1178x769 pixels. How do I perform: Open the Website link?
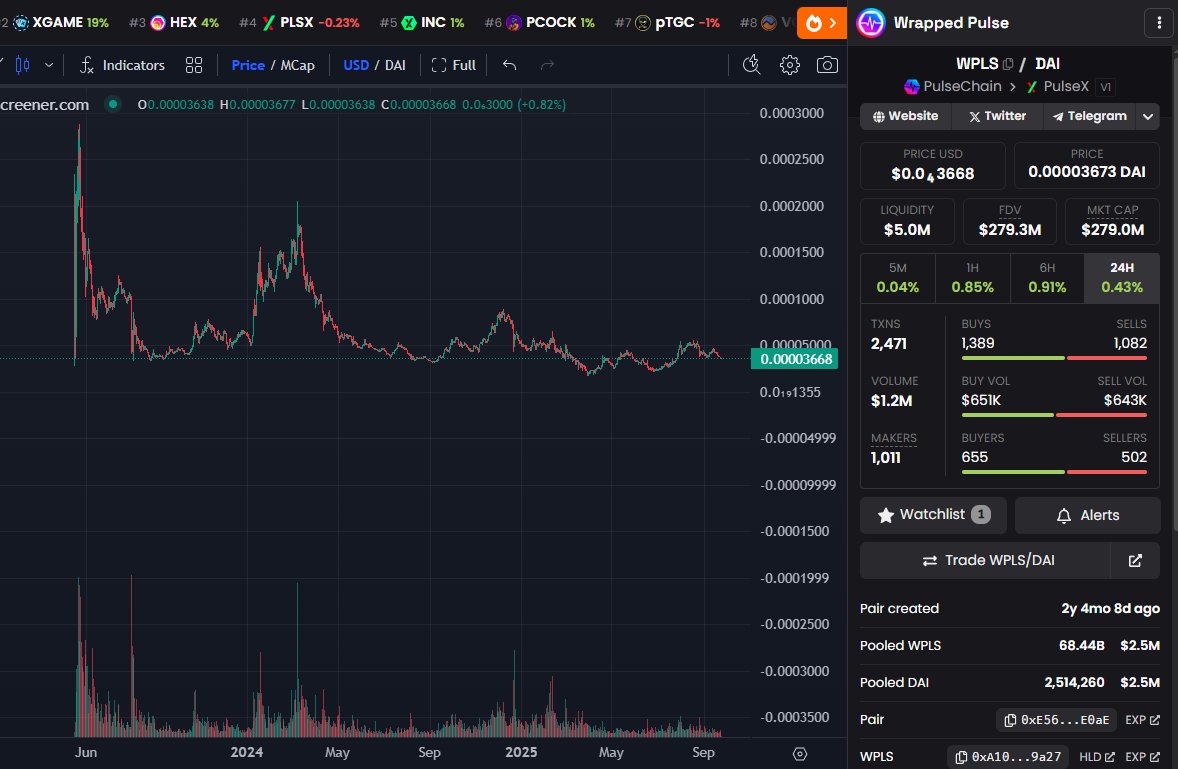coord(905,116)
